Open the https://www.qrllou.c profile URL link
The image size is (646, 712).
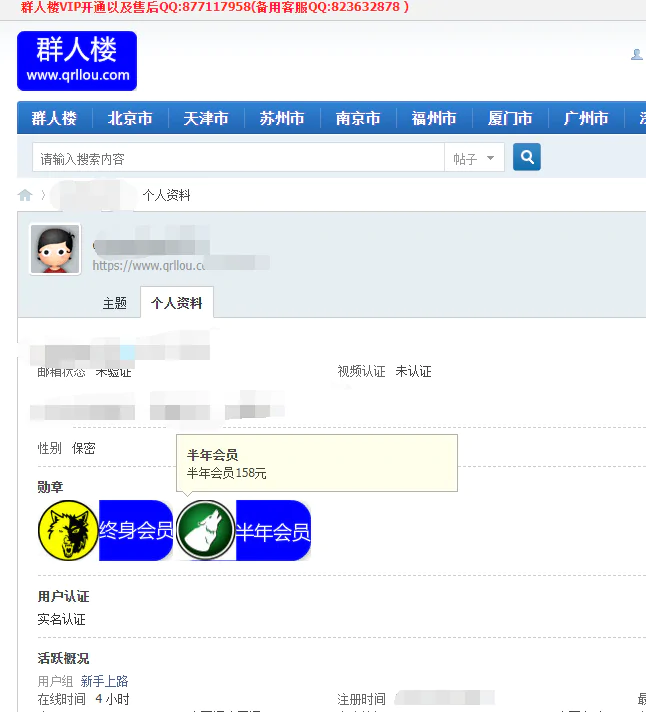coord(148,265)
